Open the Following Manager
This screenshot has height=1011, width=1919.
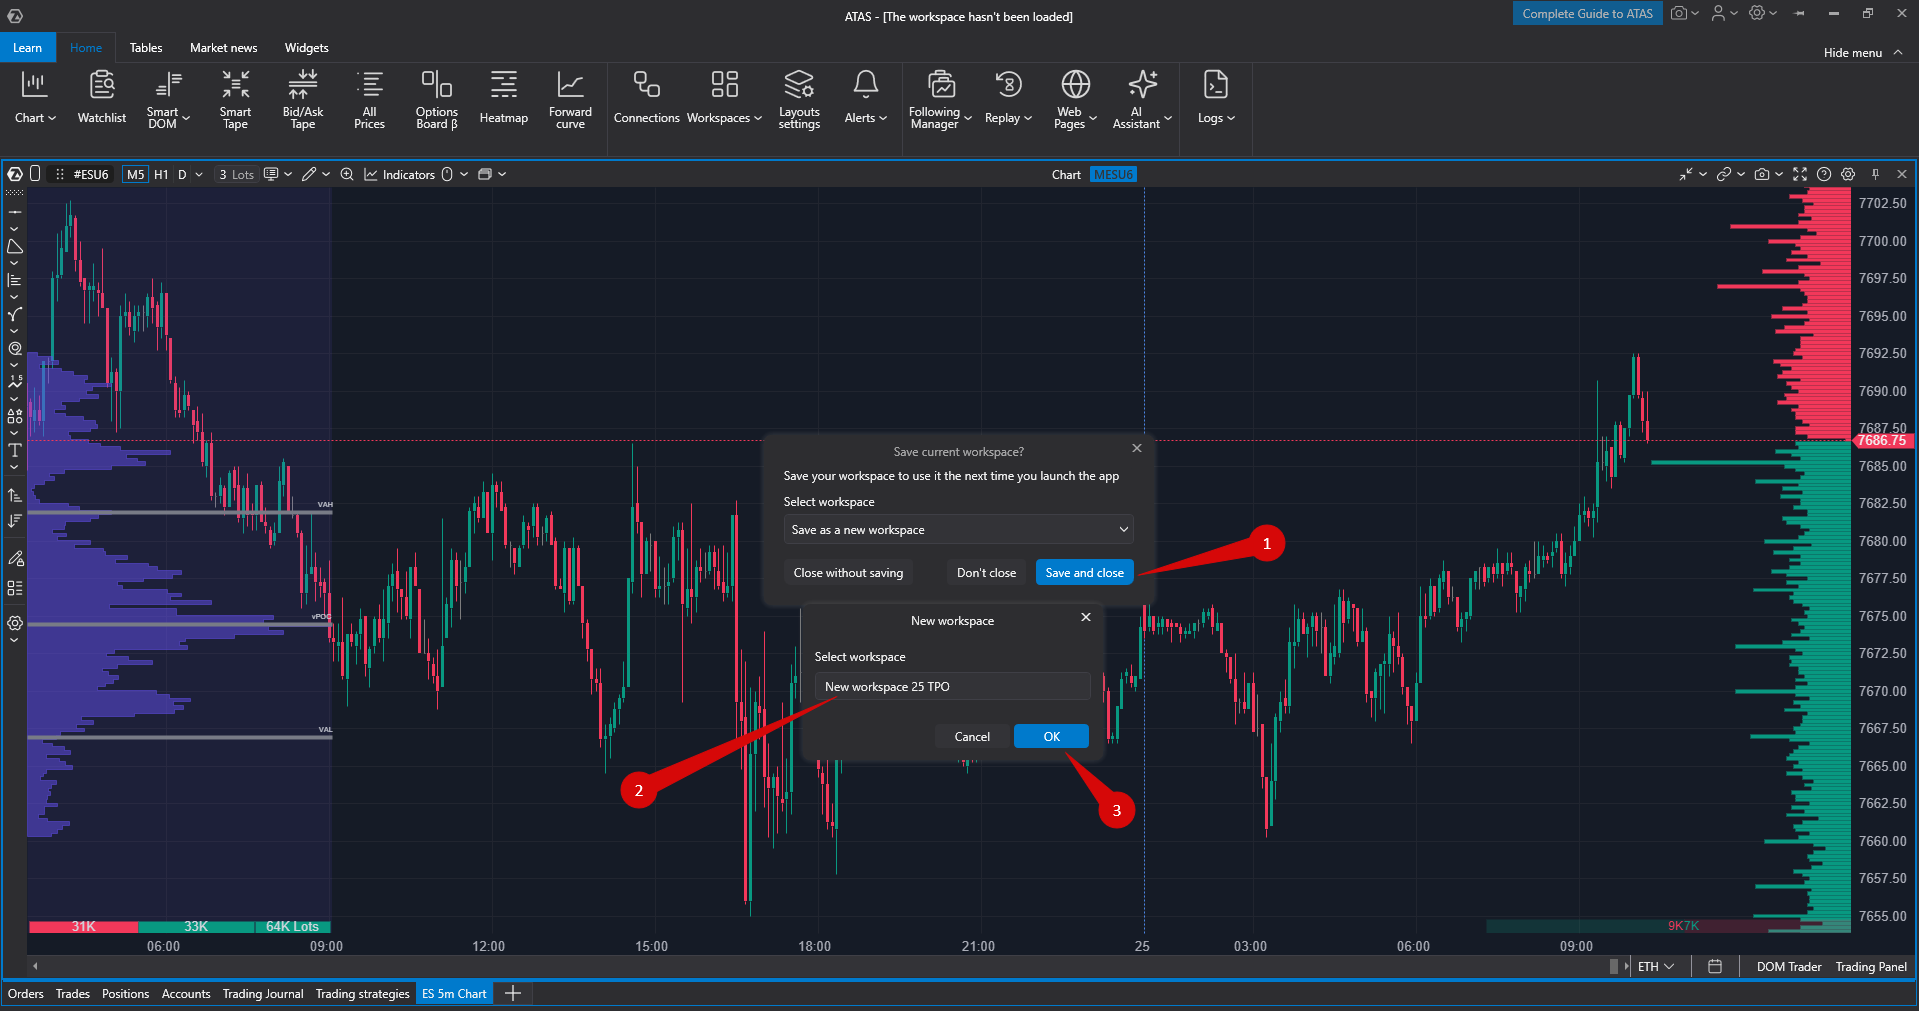click(x=940, y=99)
